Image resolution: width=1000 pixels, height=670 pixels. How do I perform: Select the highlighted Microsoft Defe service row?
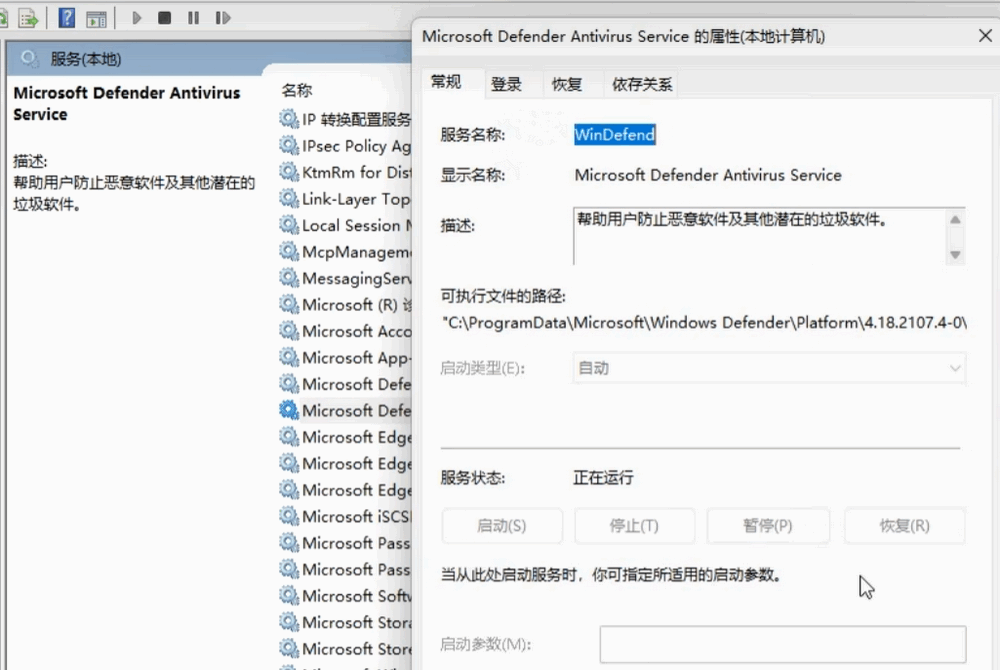345,411
